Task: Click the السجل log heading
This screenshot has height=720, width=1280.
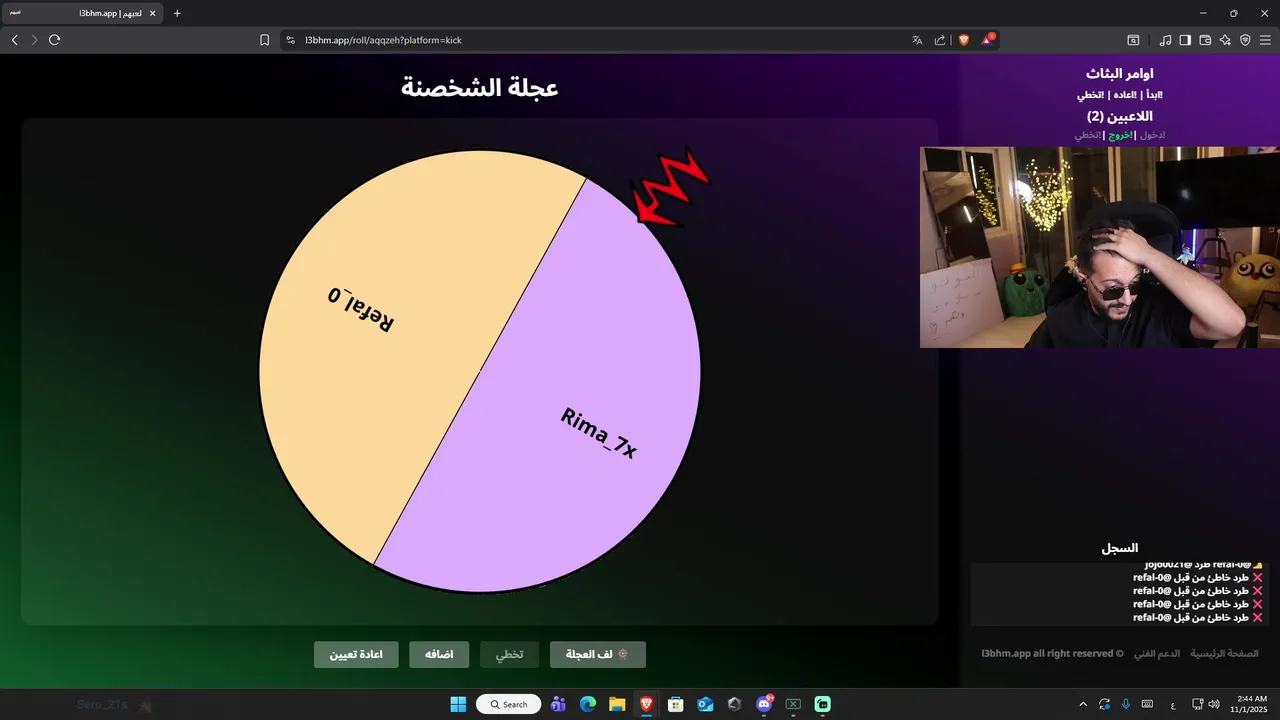Action: click(1120, 548)
